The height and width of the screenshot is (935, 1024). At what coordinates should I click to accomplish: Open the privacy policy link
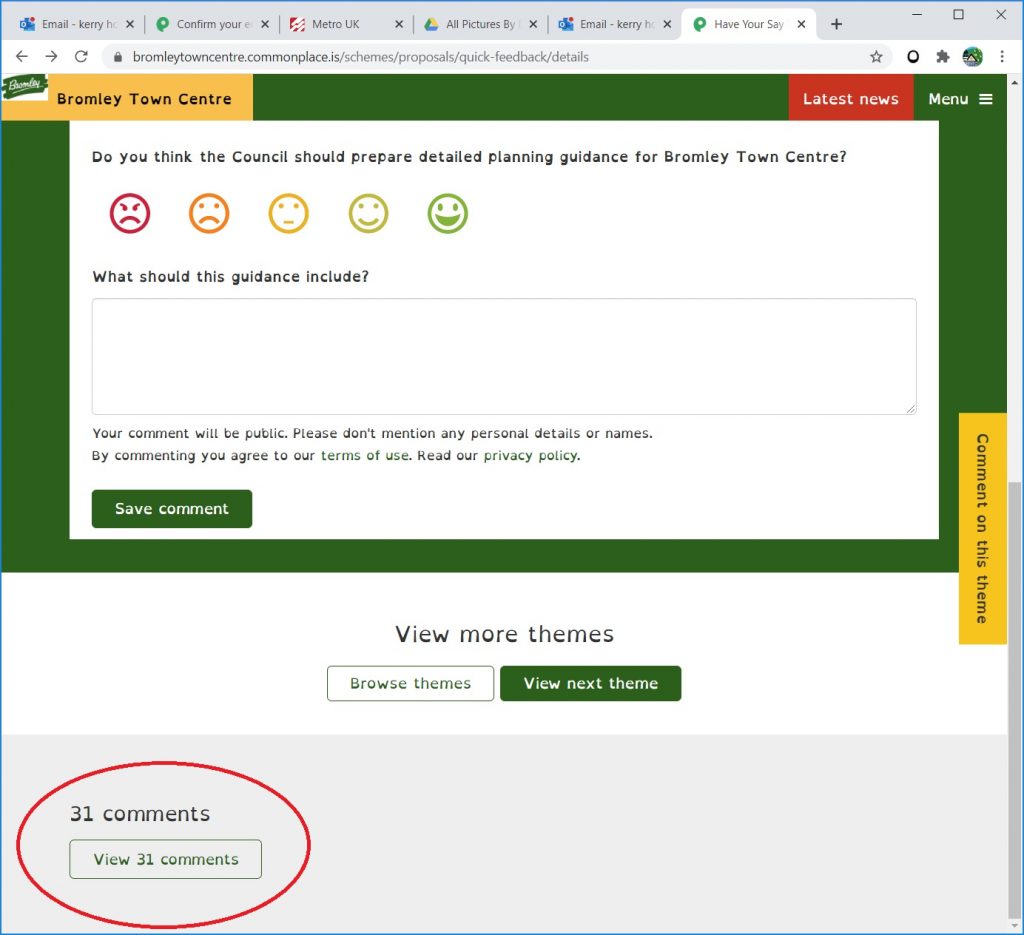pos(530,455)
